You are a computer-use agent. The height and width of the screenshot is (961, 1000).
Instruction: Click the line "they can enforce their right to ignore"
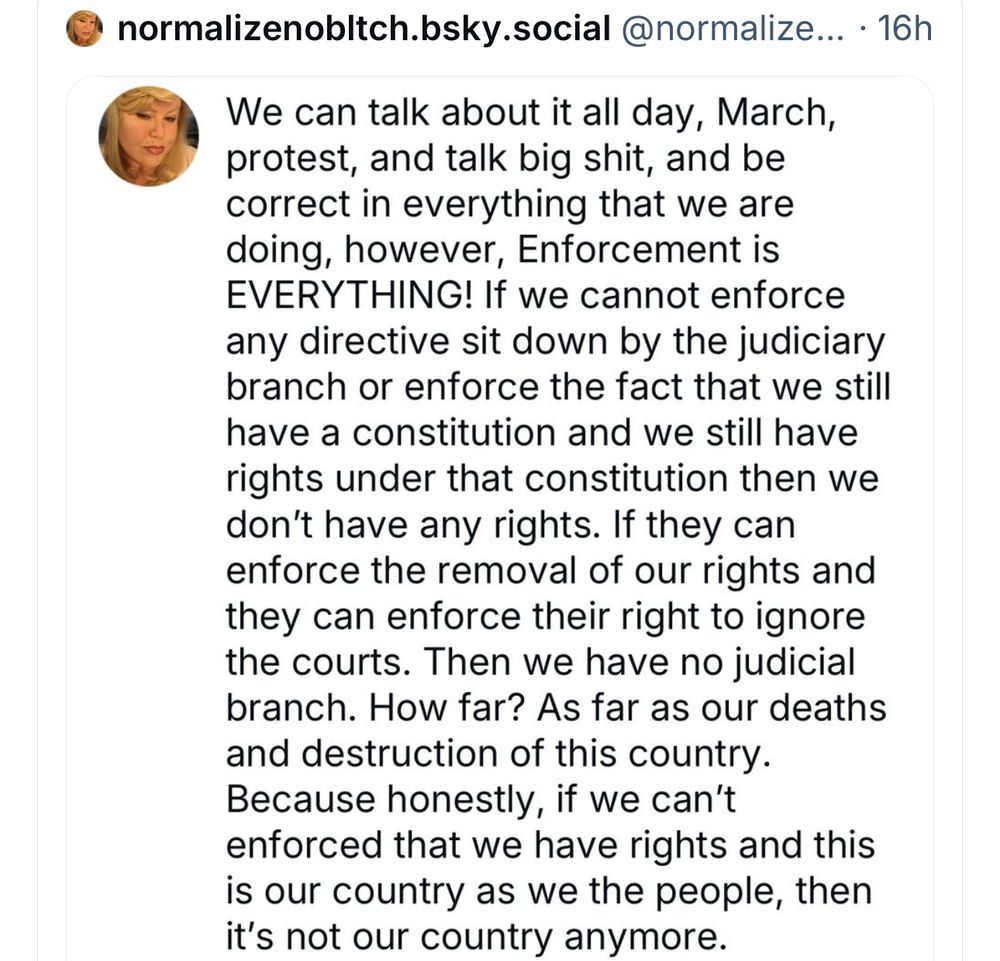tap(546, 617)
